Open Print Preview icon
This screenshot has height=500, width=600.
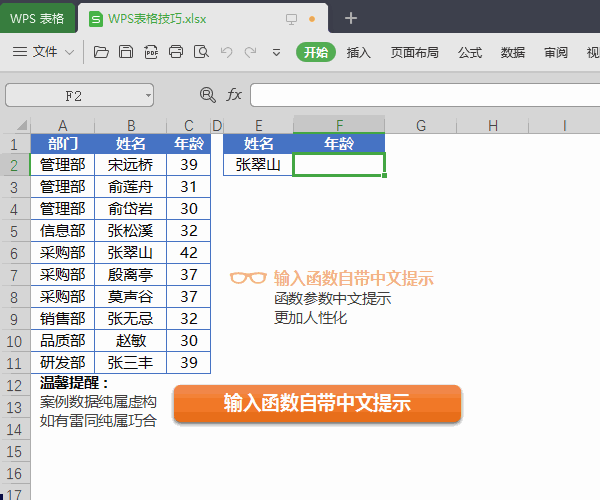[201, 52]
